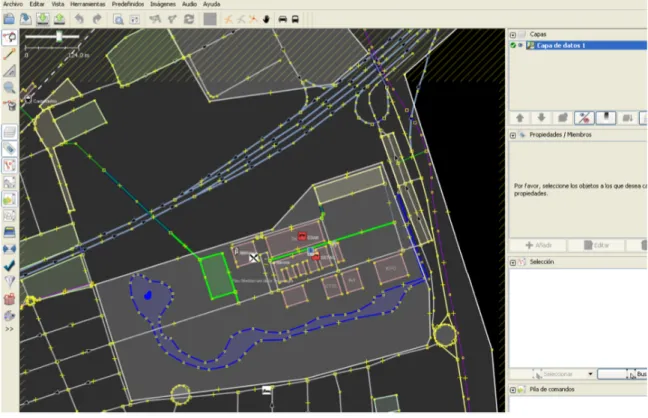Click the black hand toolbar icon
Image resolution: width=648 pixels, height=418 pixels.
(266, 19)
